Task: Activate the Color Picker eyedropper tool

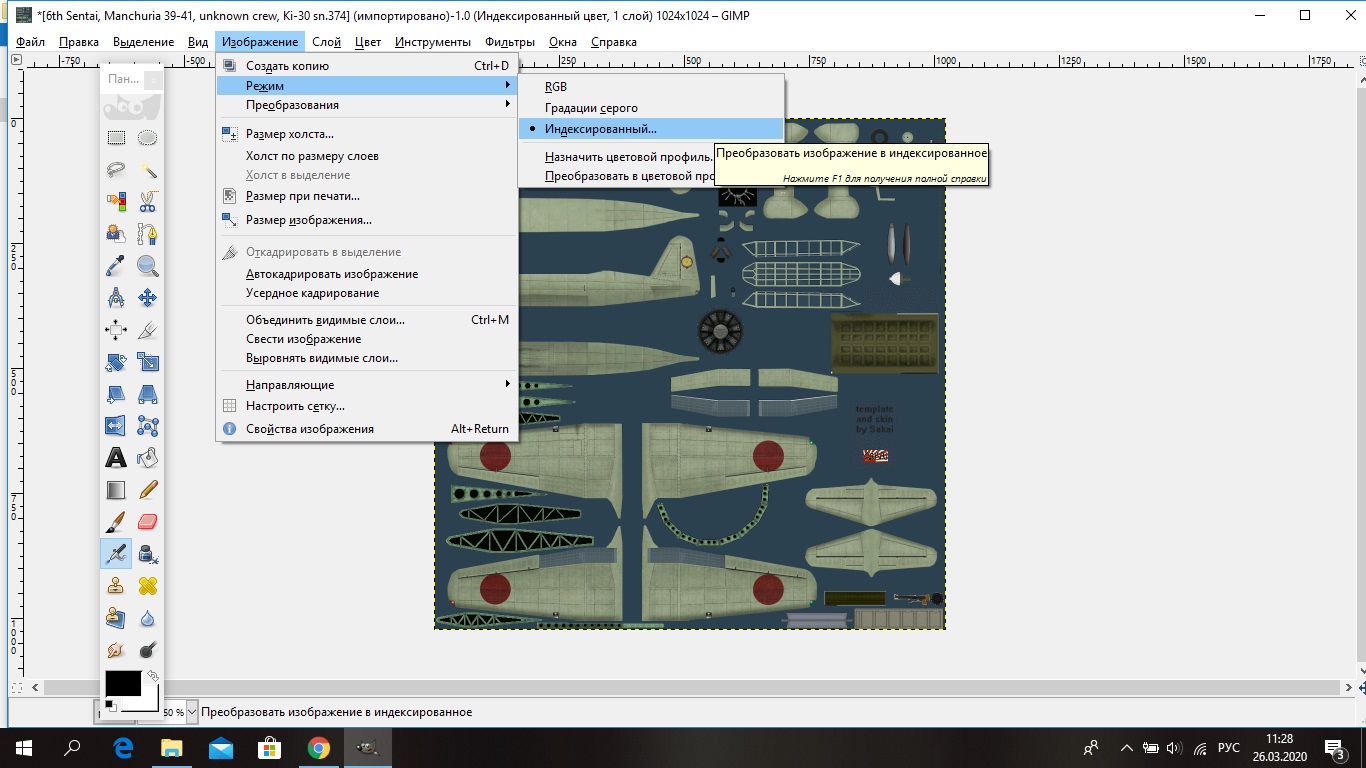Action: (x=116, y=266)
